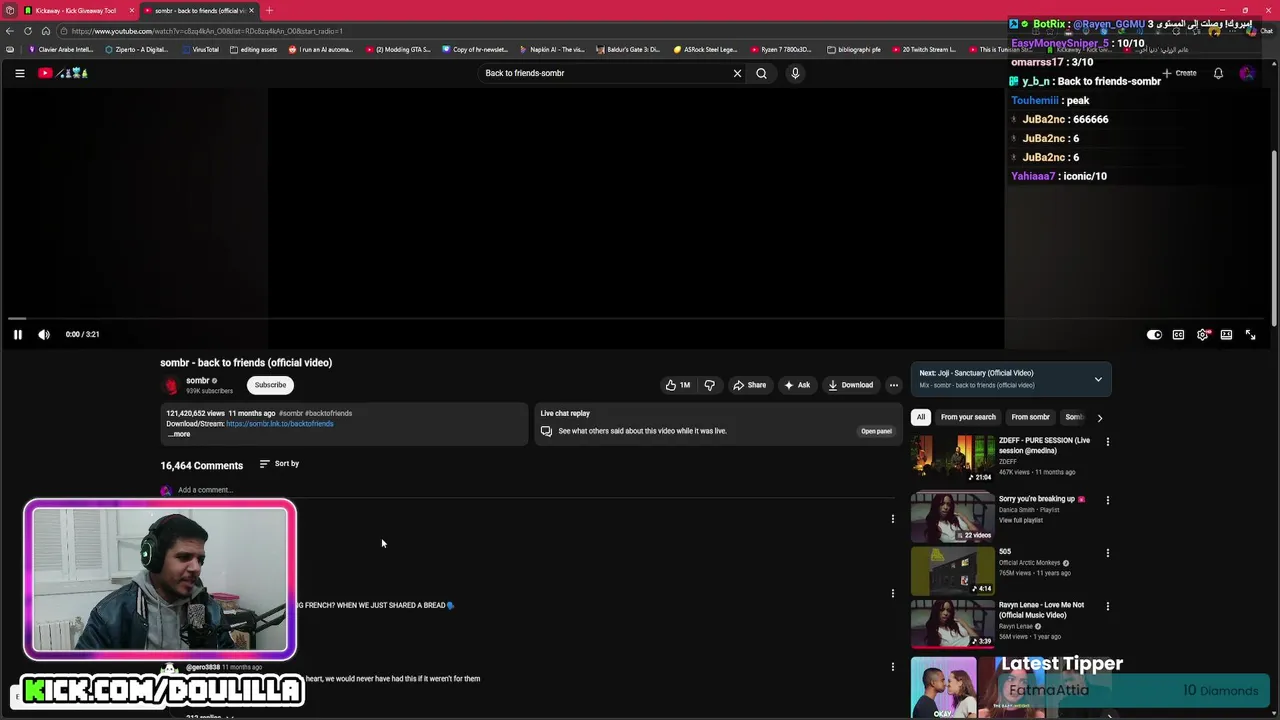Close the Kickaway browser tab
This screenshot has height=720, width=1280.
coord(131,10)
